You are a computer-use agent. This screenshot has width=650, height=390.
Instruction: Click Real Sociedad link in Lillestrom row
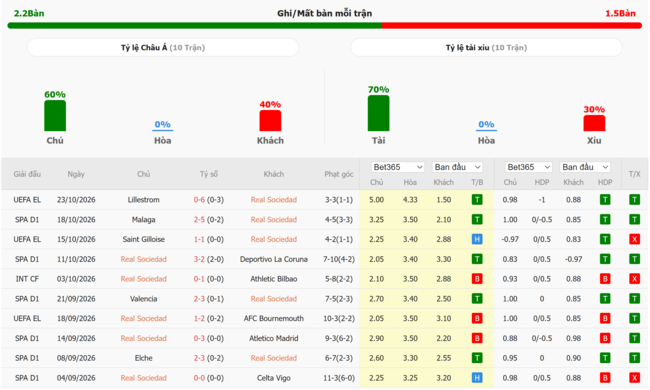[x=274, y=200]
